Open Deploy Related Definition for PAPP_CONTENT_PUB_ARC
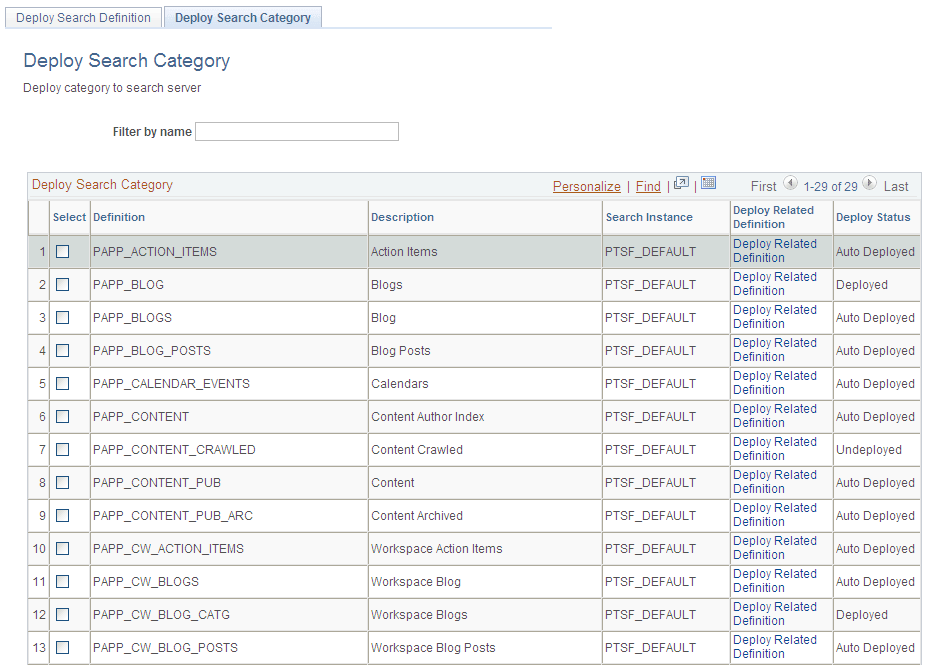 pyautogui.click(x=775, y=515)
